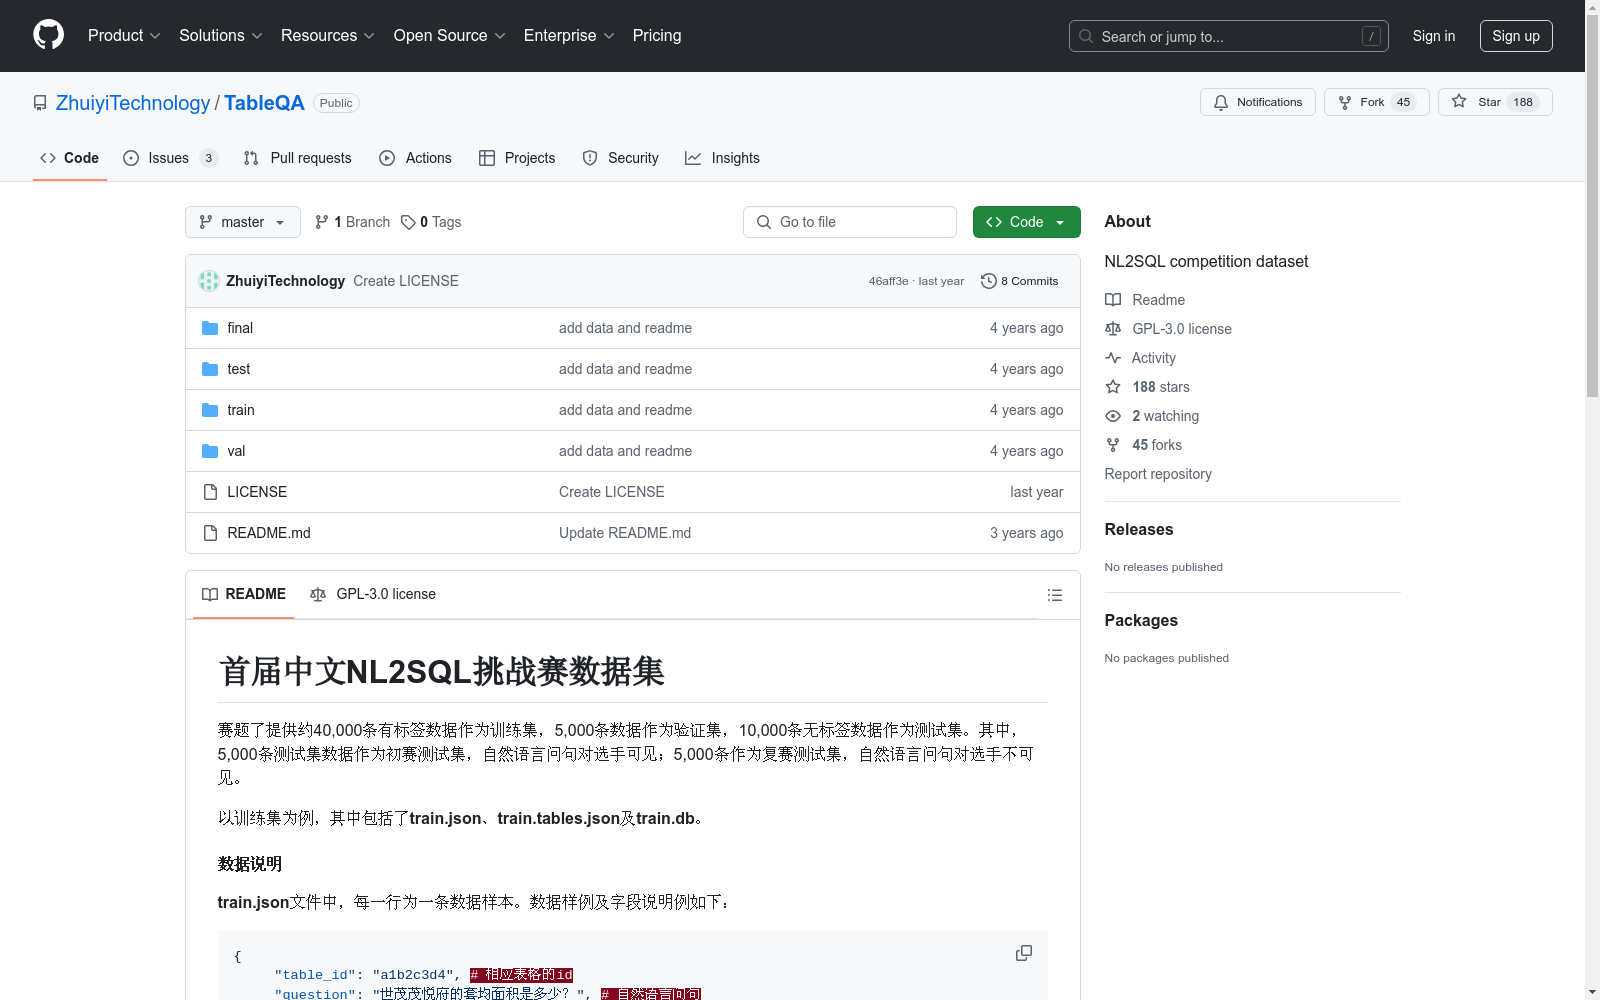Open the green Code dropdown
Screen dimensions: 1600x1000
tap(1026, 222)
